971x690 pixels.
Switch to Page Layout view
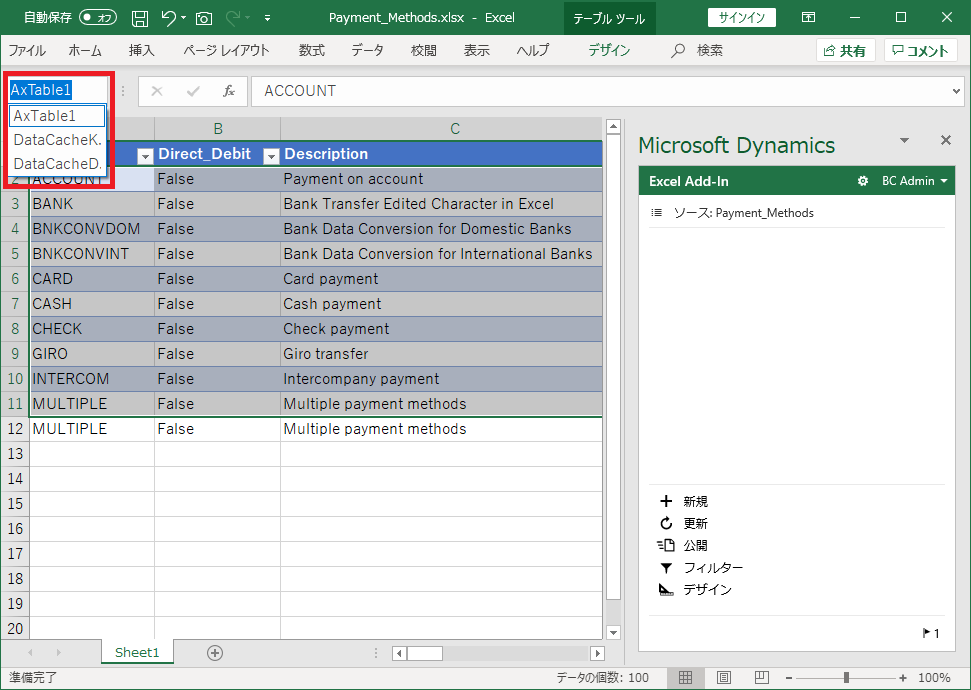tap(723, 678)
